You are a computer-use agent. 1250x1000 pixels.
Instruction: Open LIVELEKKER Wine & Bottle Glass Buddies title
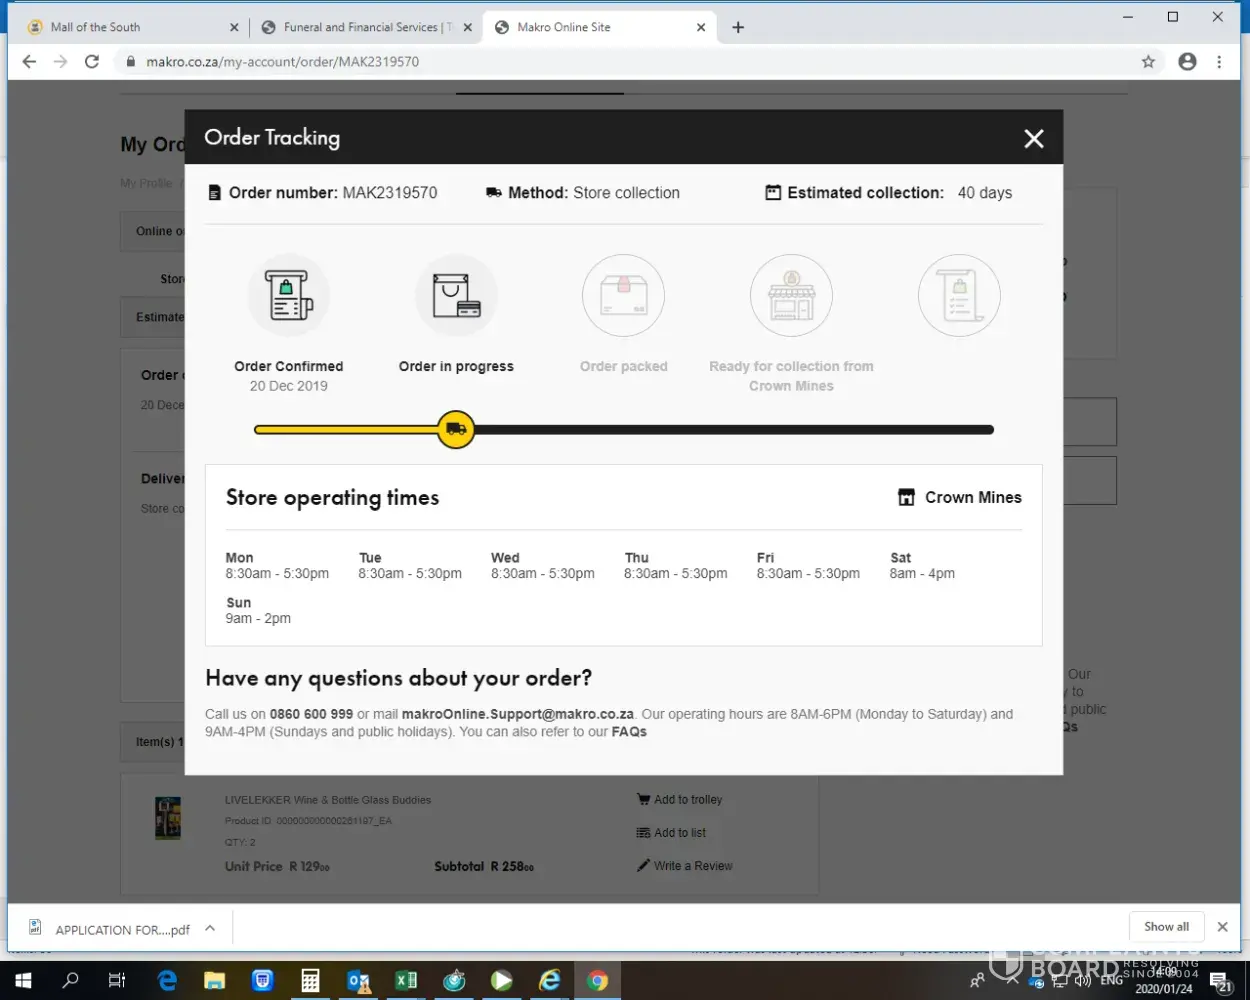(x=328, y=800)
